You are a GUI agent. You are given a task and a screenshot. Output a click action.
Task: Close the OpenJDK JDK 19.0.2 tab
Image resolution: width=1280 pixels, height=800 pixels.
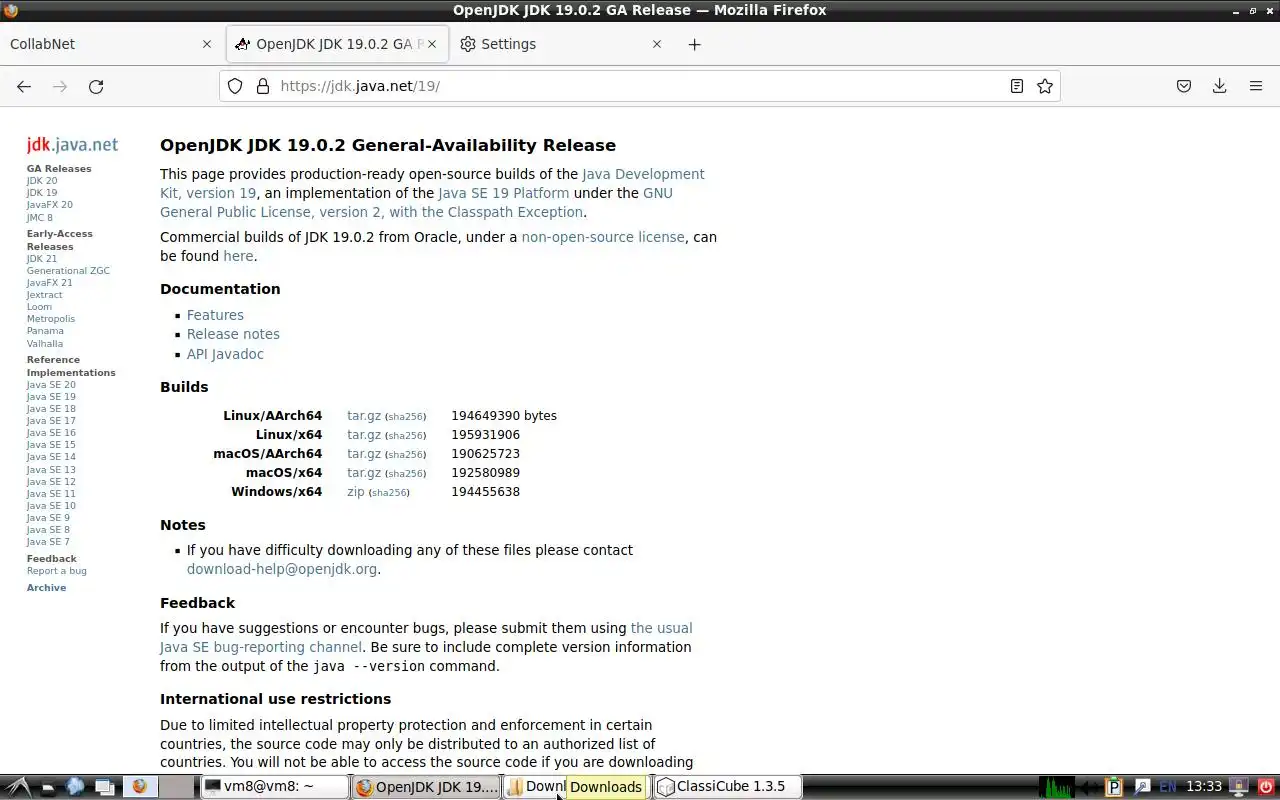coord(433,44)
